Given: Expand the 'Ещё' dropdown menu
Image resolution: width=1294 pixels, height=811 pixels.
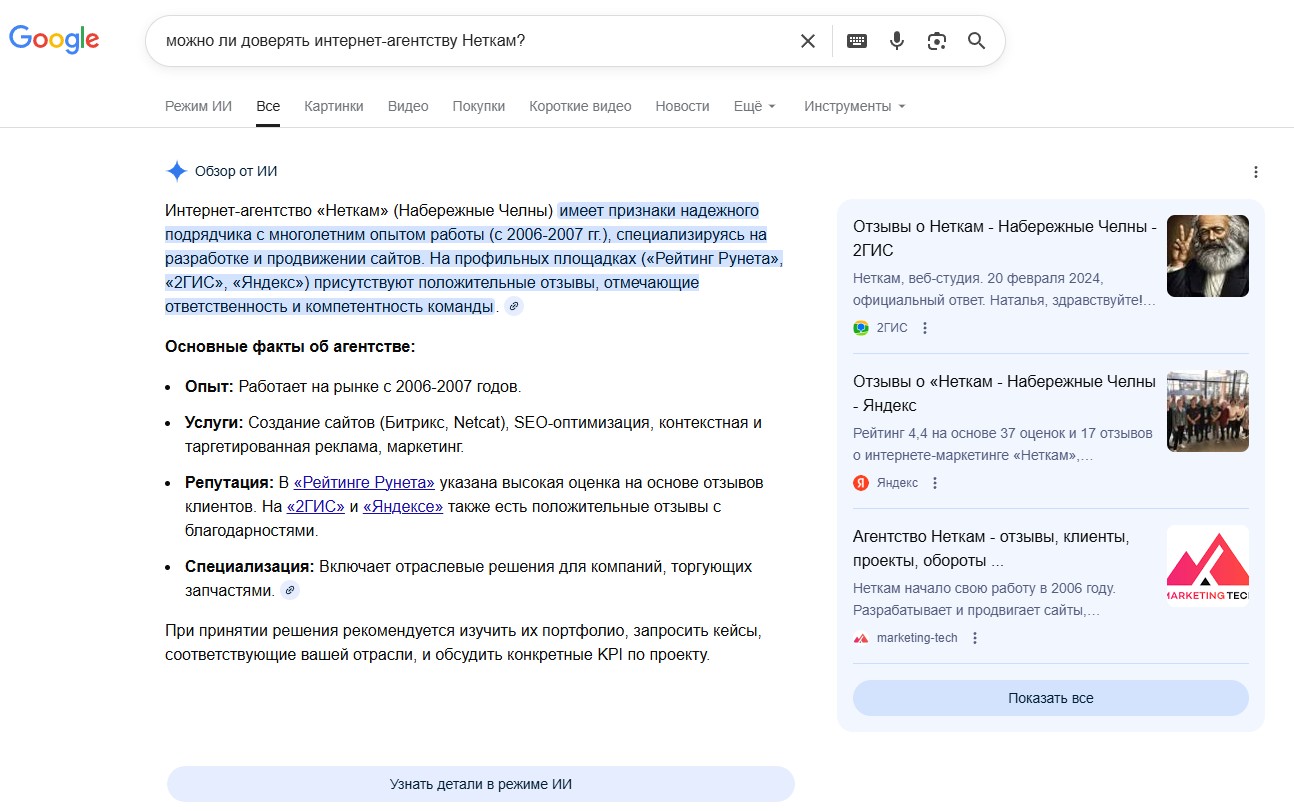Looking at the screenshot, I should 755,106.
